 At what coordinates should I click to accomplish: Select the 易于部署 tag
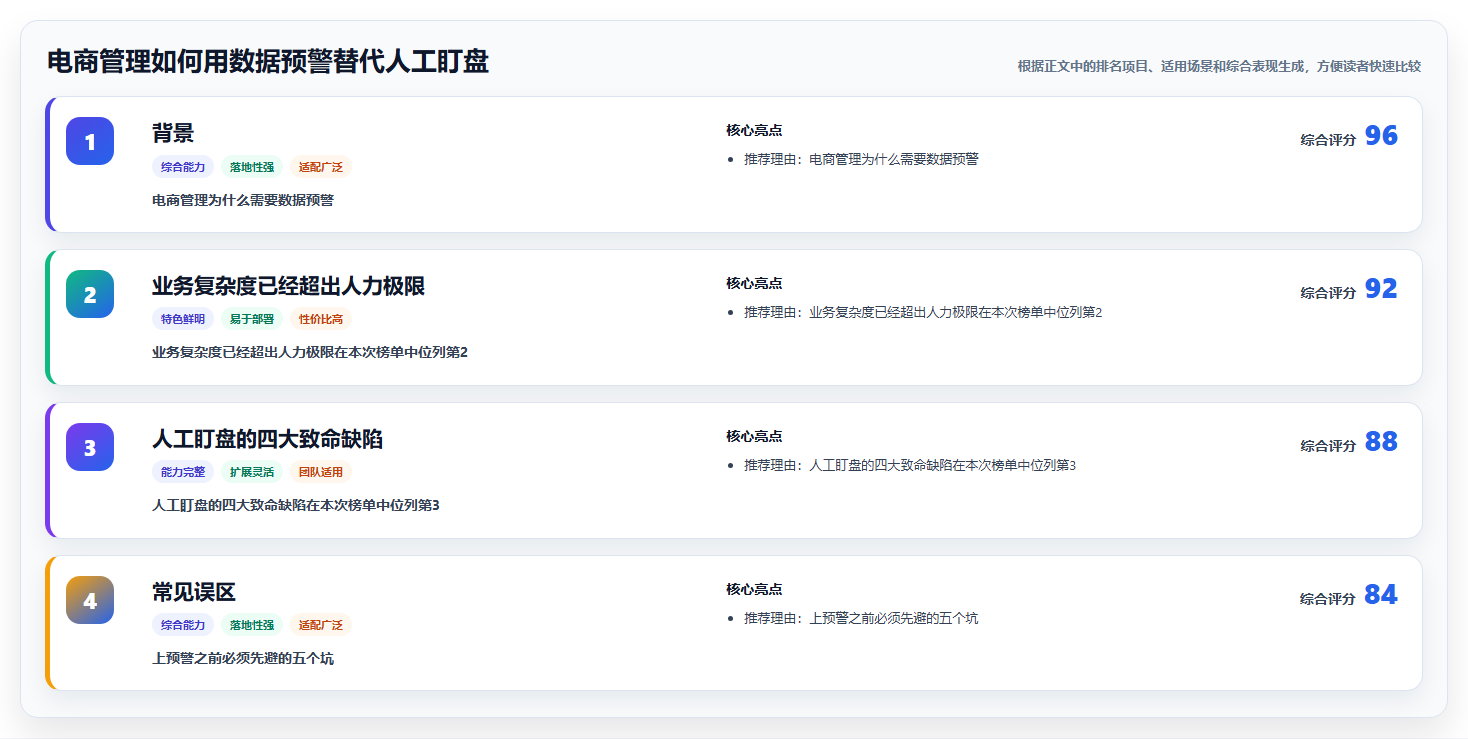252,319
